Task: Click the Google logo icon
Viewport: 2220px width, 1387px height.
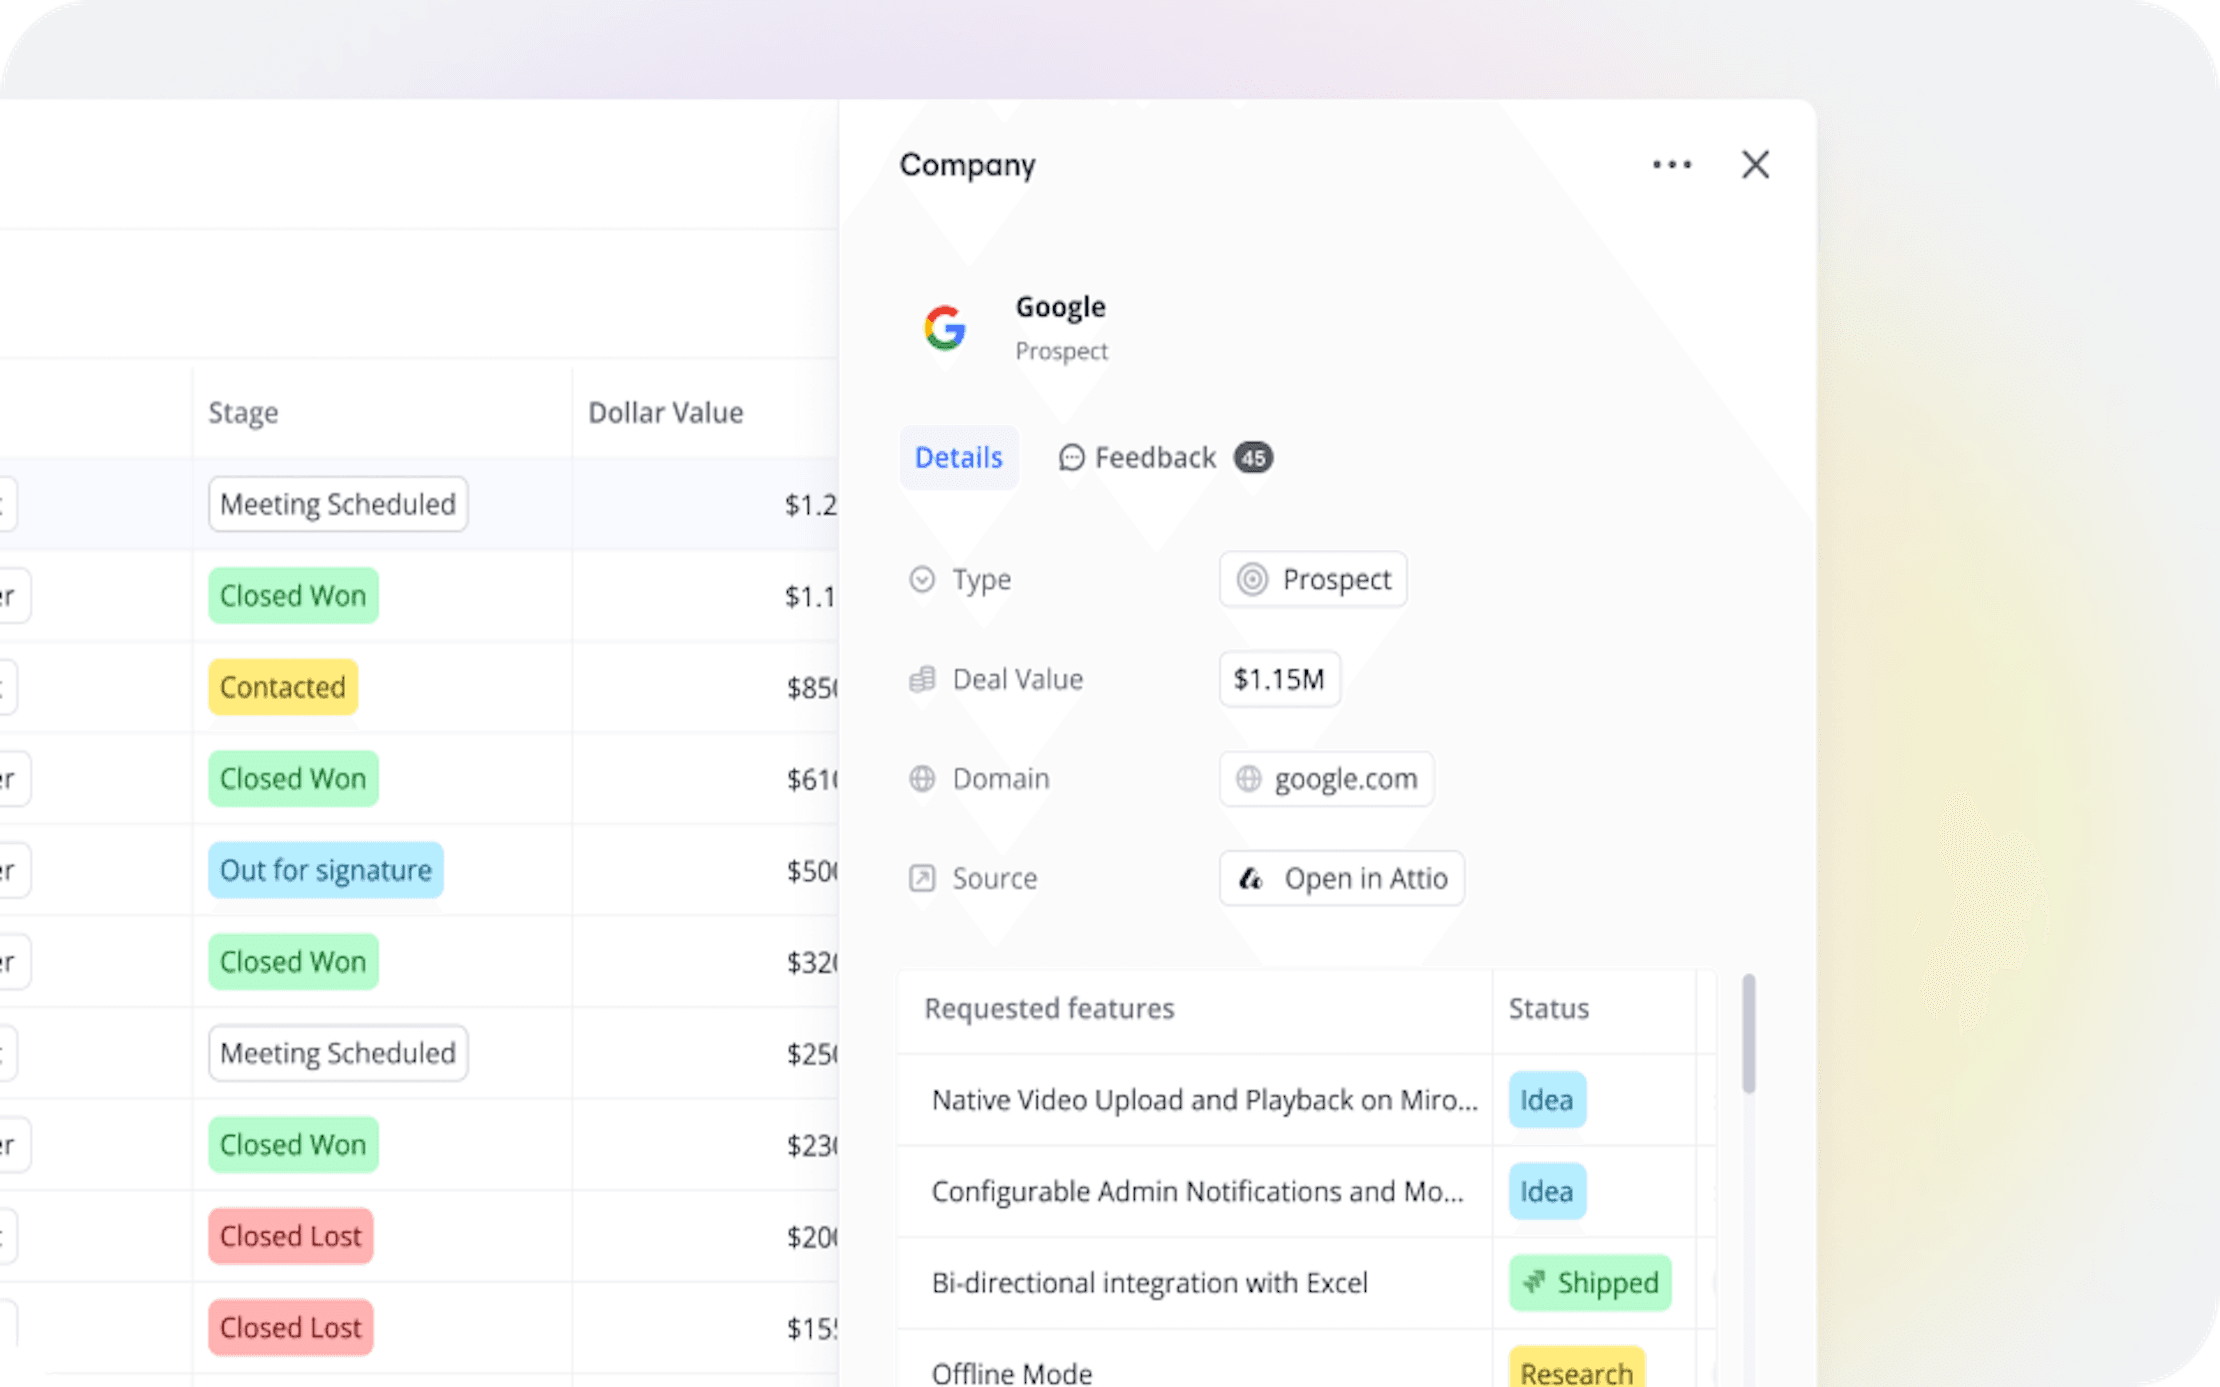Action: tap(944, 328)
